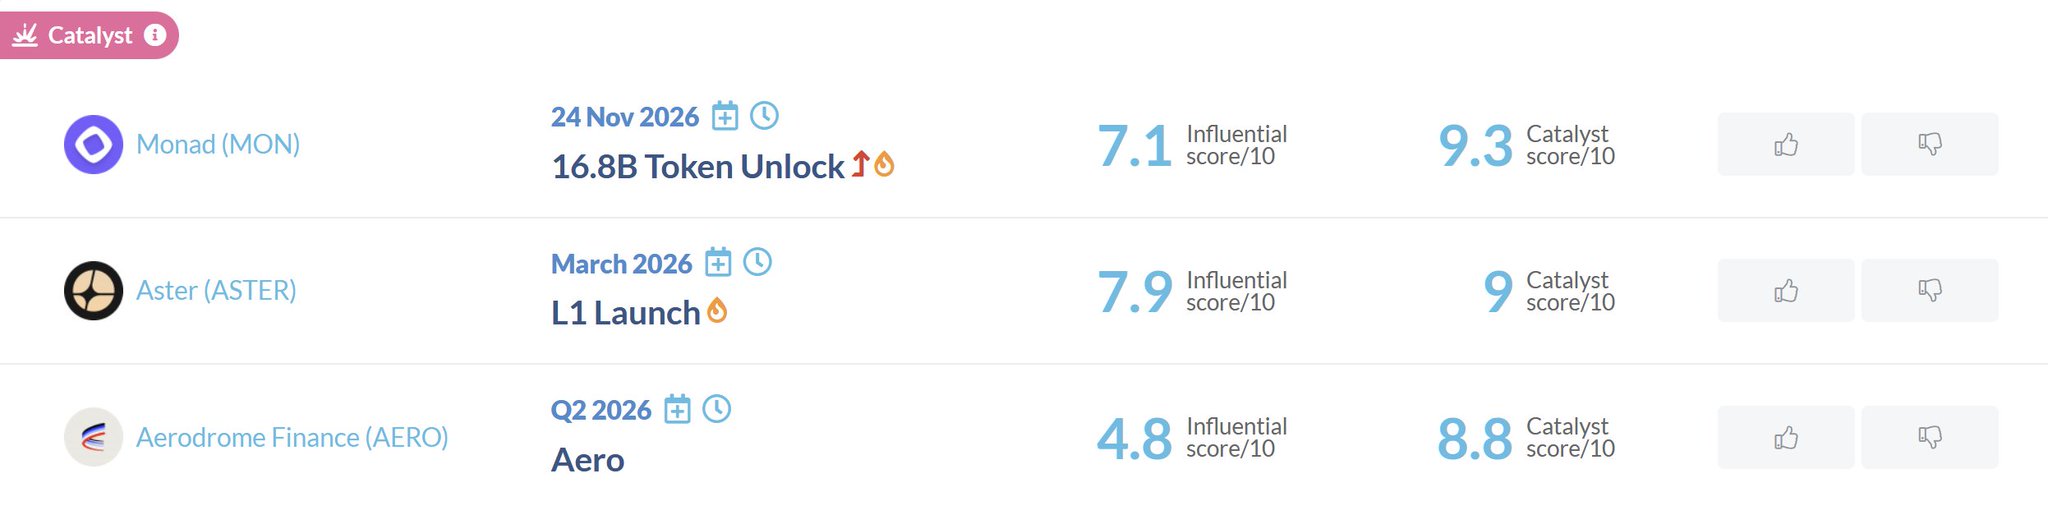Click clock icon beside 24 Nov 2026
The image size is (2048, 515).
[764, 115]
